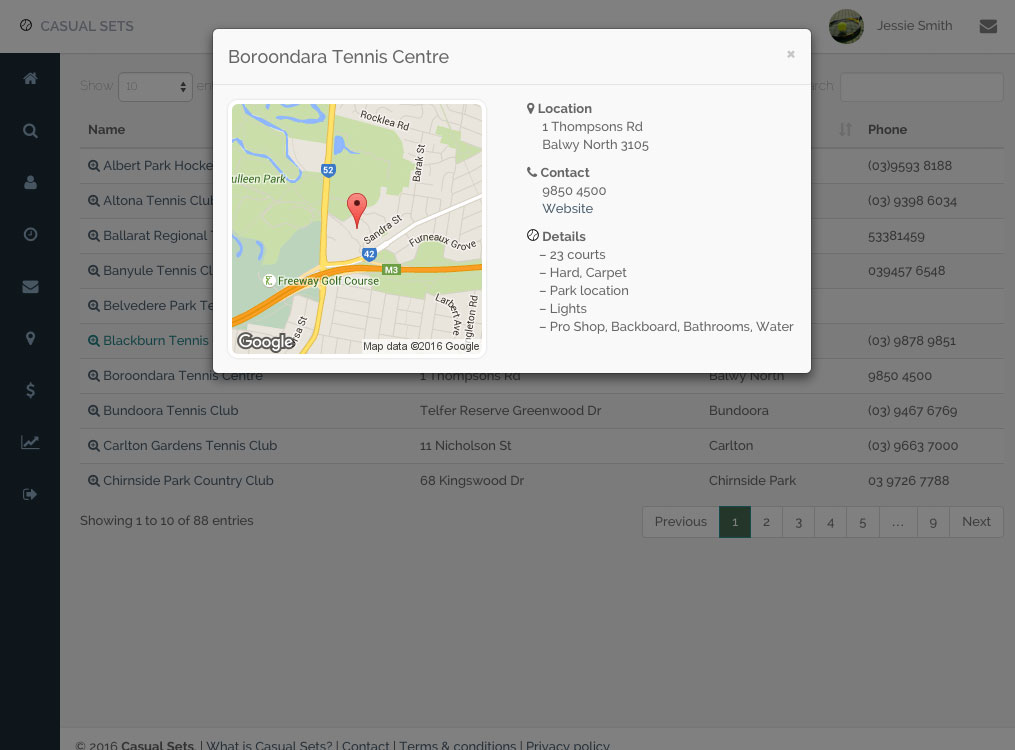Open the Website link for Boroondara Tennis Centre
The image size is (1015, 750).
(567, 208)
